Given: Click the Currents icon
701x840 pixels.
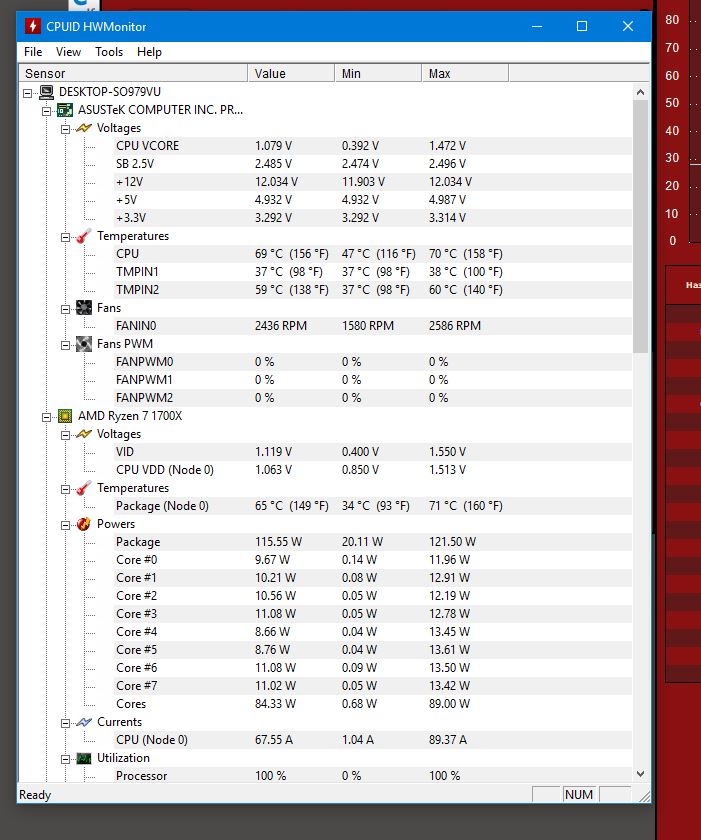Looking at the screenshot, I should tap(84, 722).
